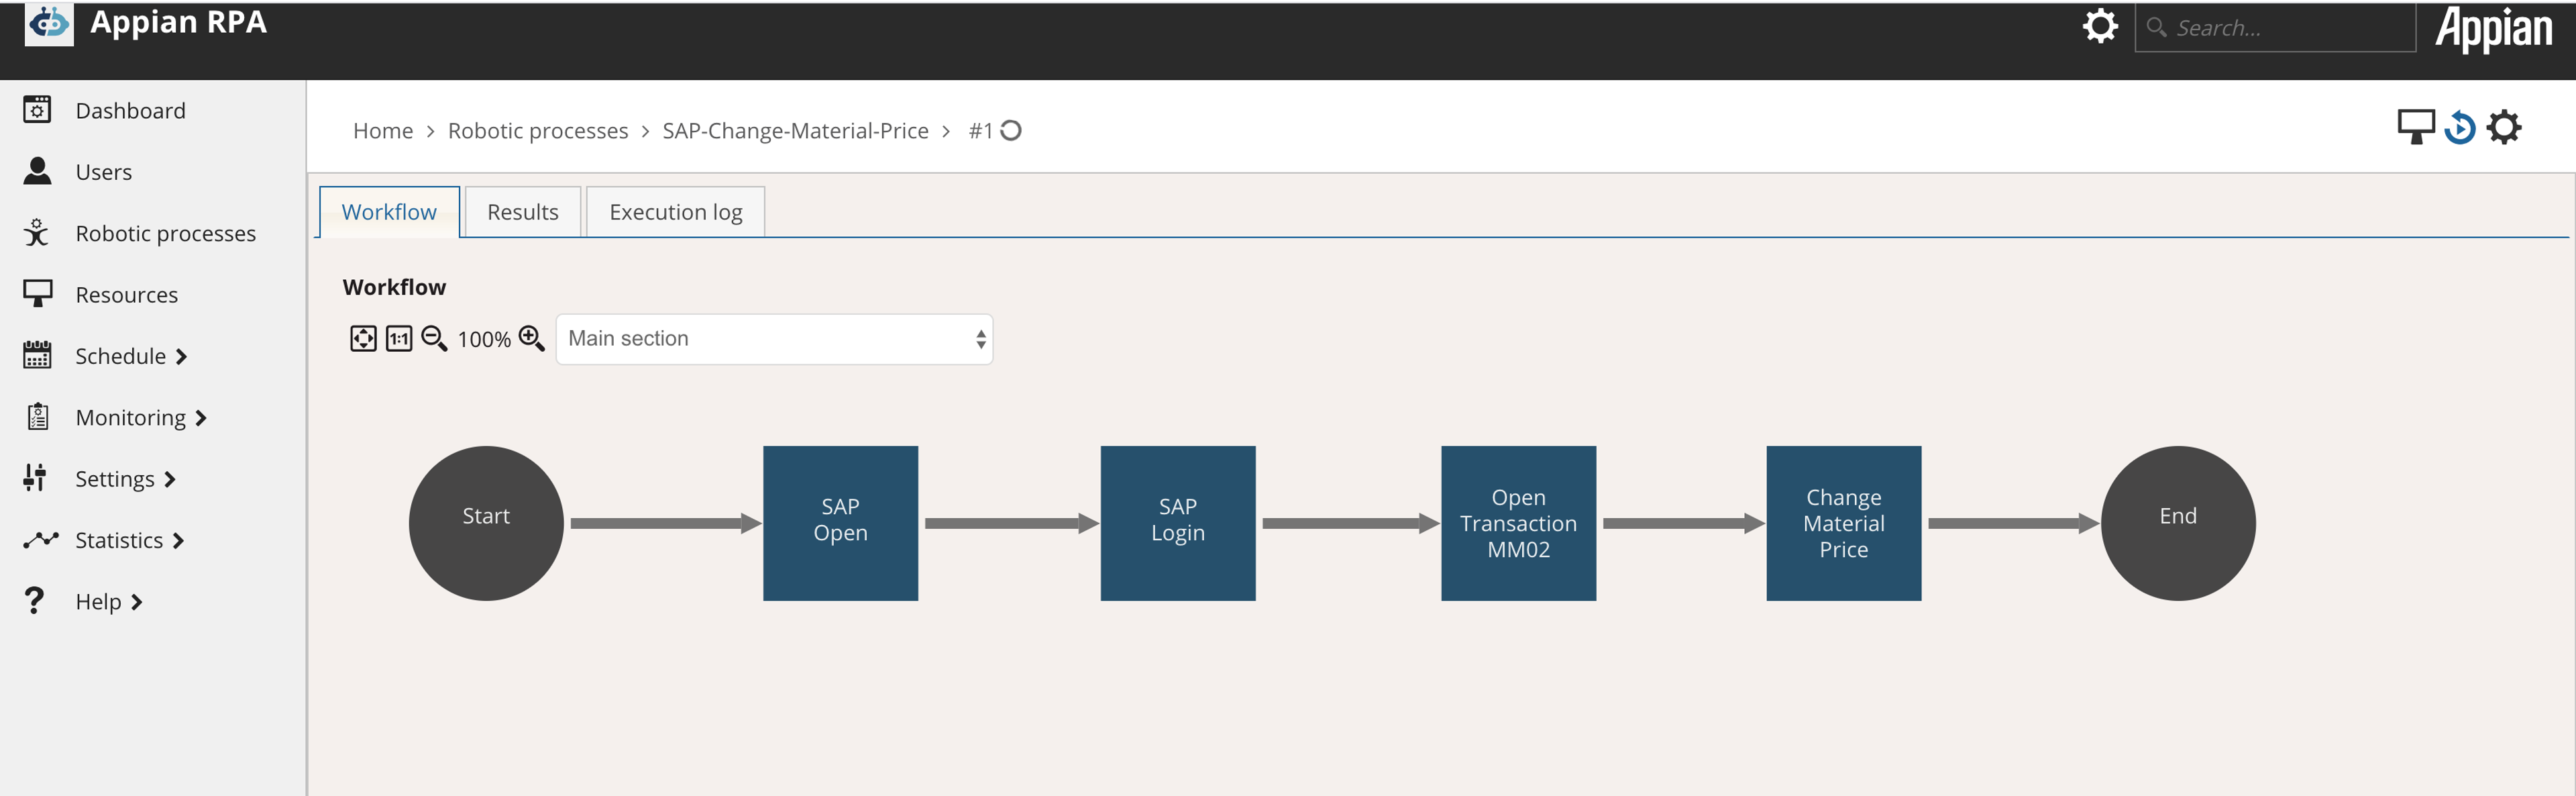Open Robotic processes breadcrumb link
The height and width of the screenshot is (796, 2576).
538,131
